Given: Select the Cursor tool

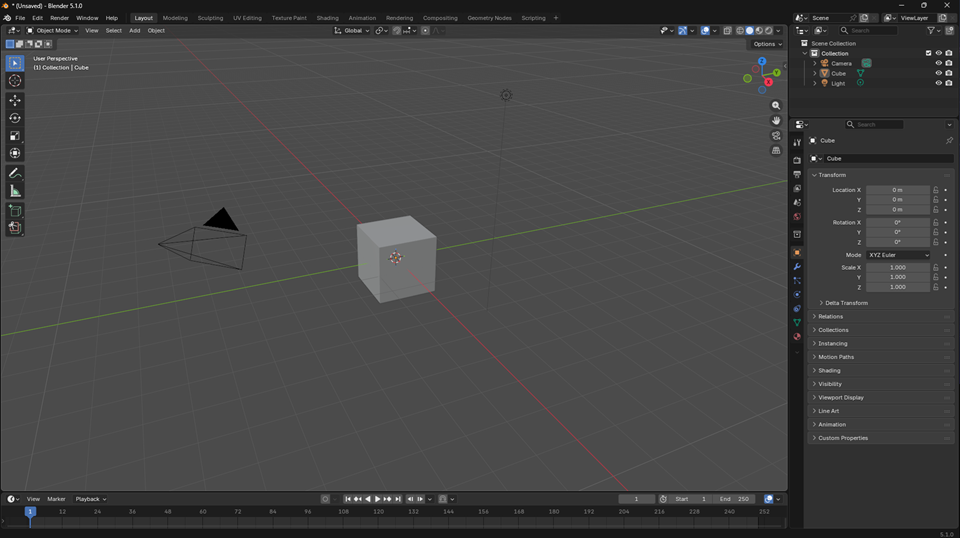Looking at the screenshot, I should click(x=15, y=81).
